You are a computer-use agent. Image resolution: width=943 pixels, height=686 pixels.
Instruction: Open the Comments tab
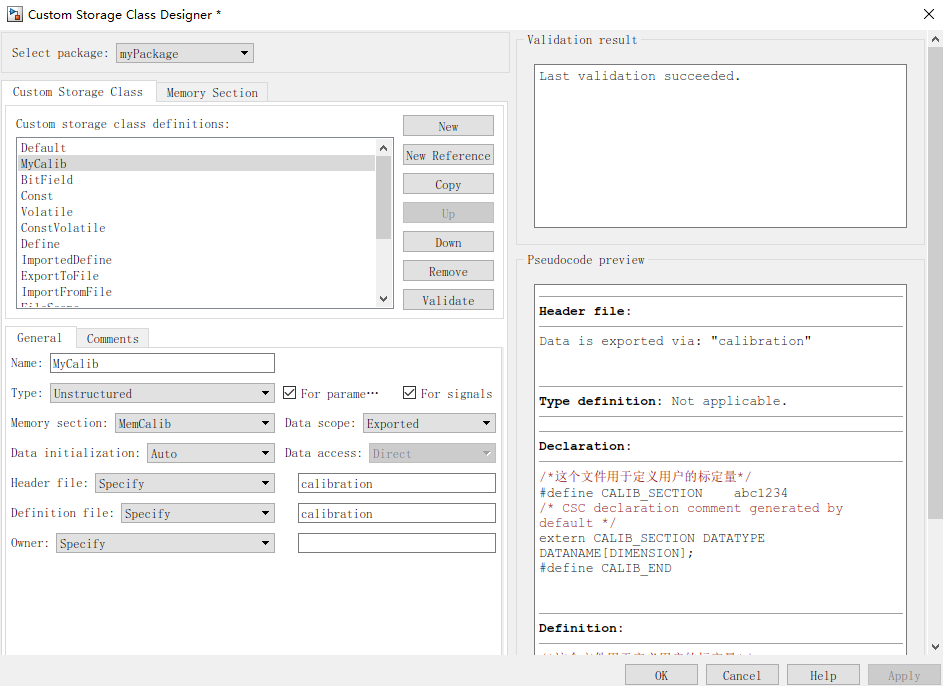click(x=112, y=338)
